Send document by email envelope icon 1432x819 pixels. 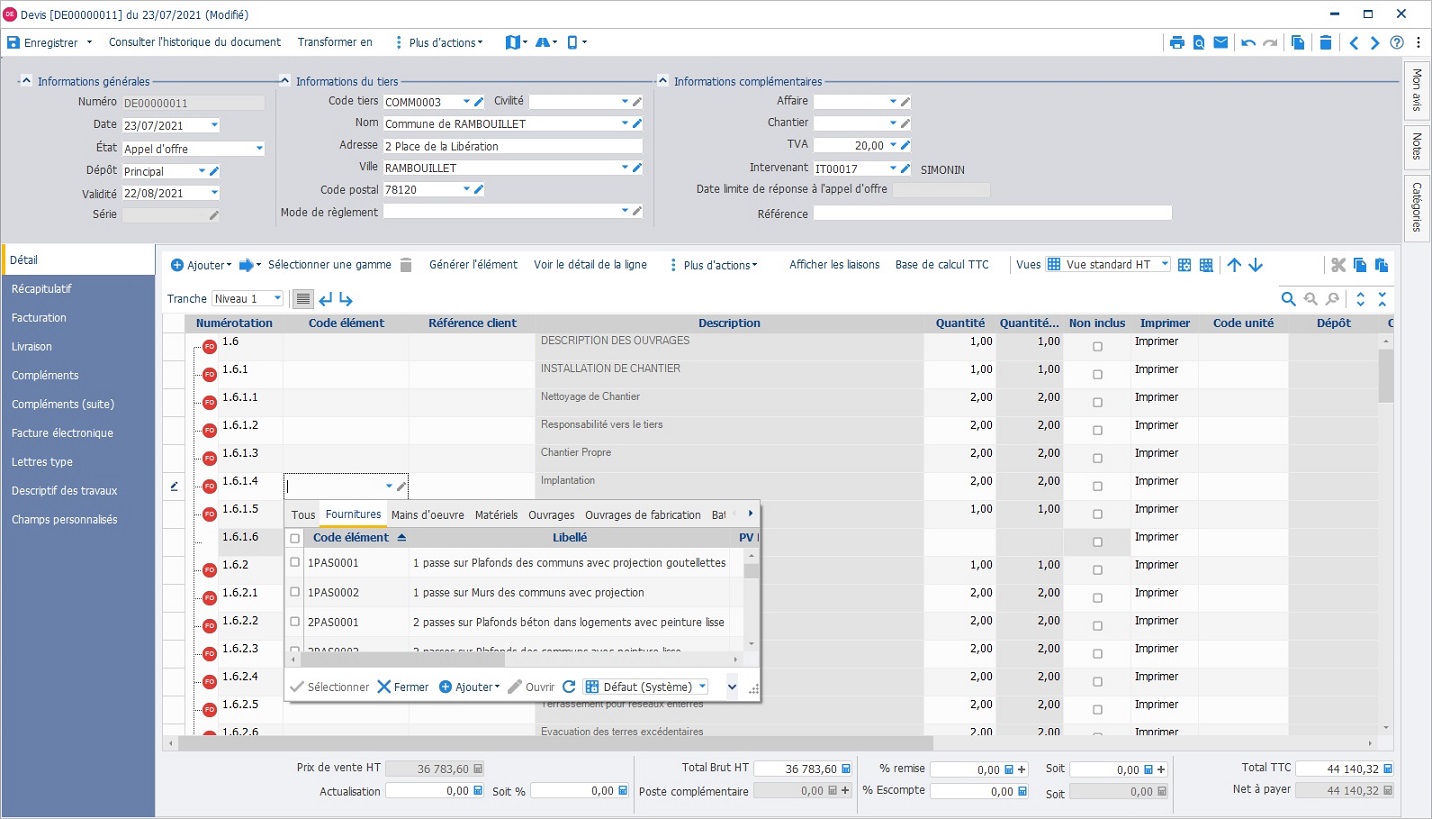click(x=1221, y=43)
